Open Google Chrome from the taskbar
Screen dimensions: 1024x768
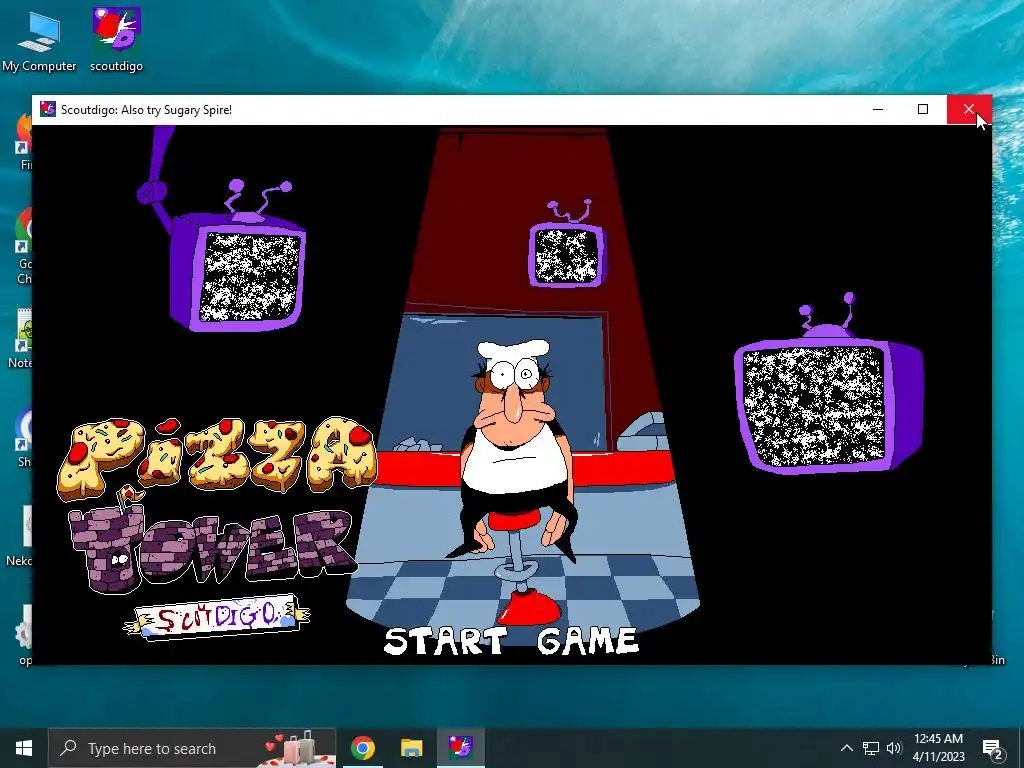(x=362, y=748)
